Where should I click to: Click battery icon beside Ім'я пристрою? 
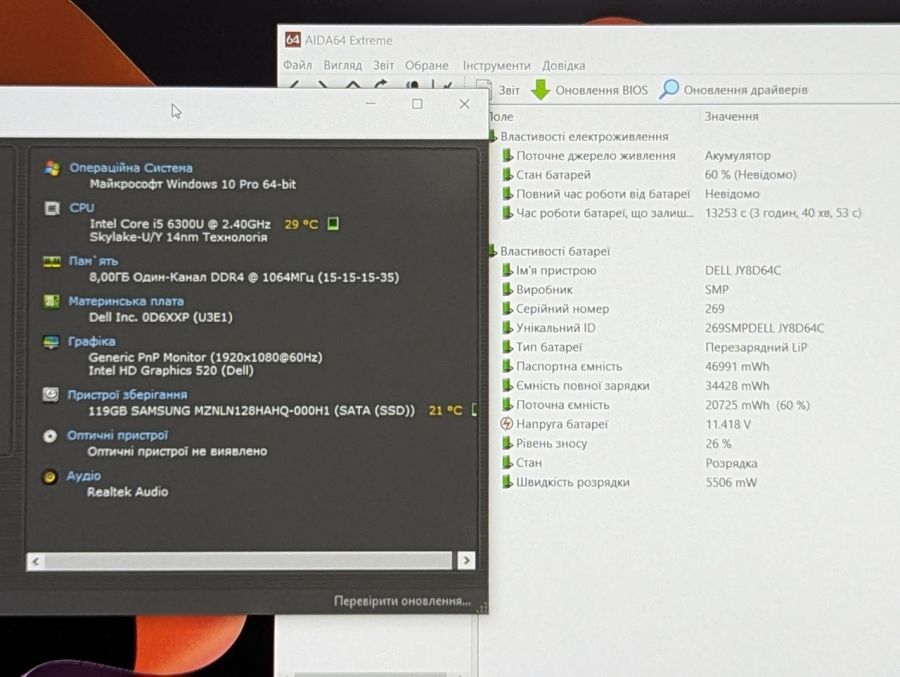pyautogui.click(x=507, y=270)
